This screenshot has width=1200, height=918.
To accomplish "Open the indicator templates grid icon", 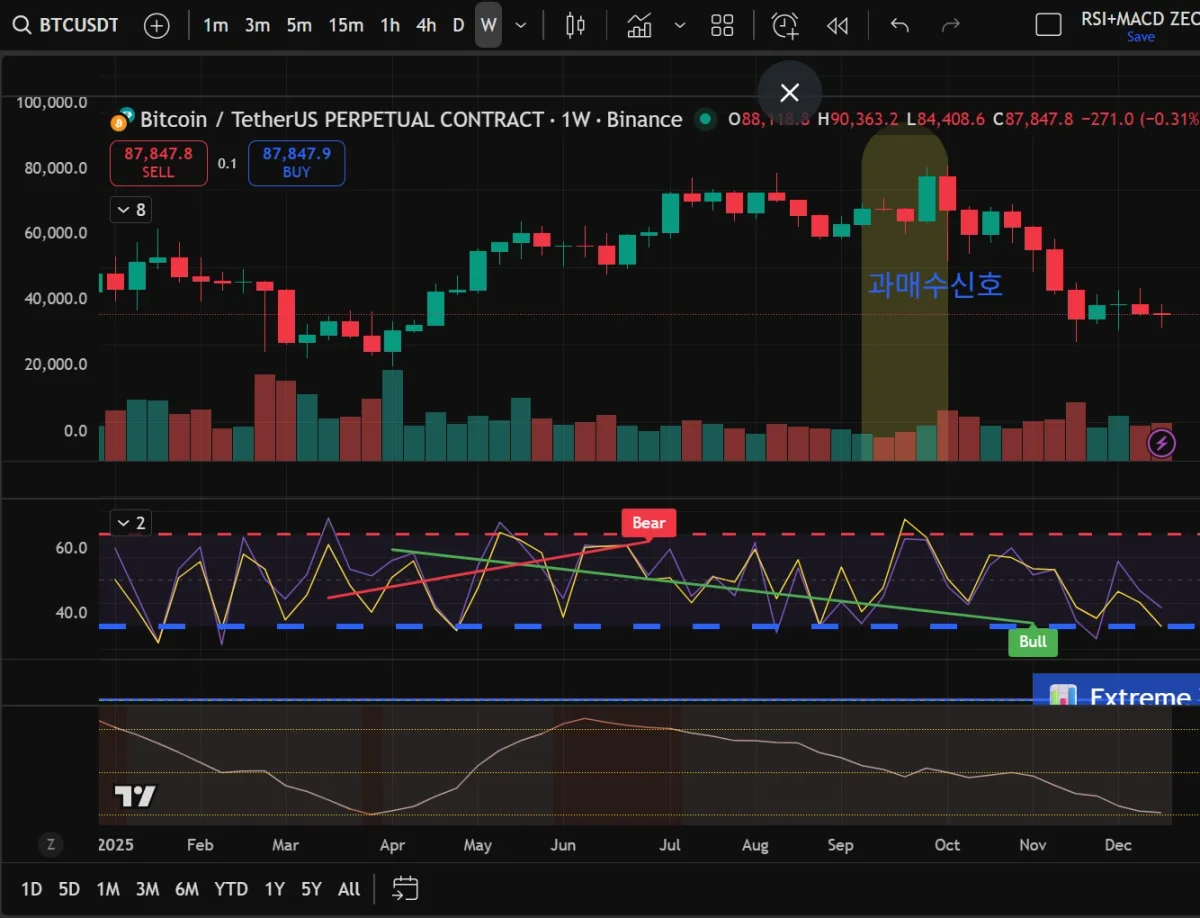I will tap(722, 25).
